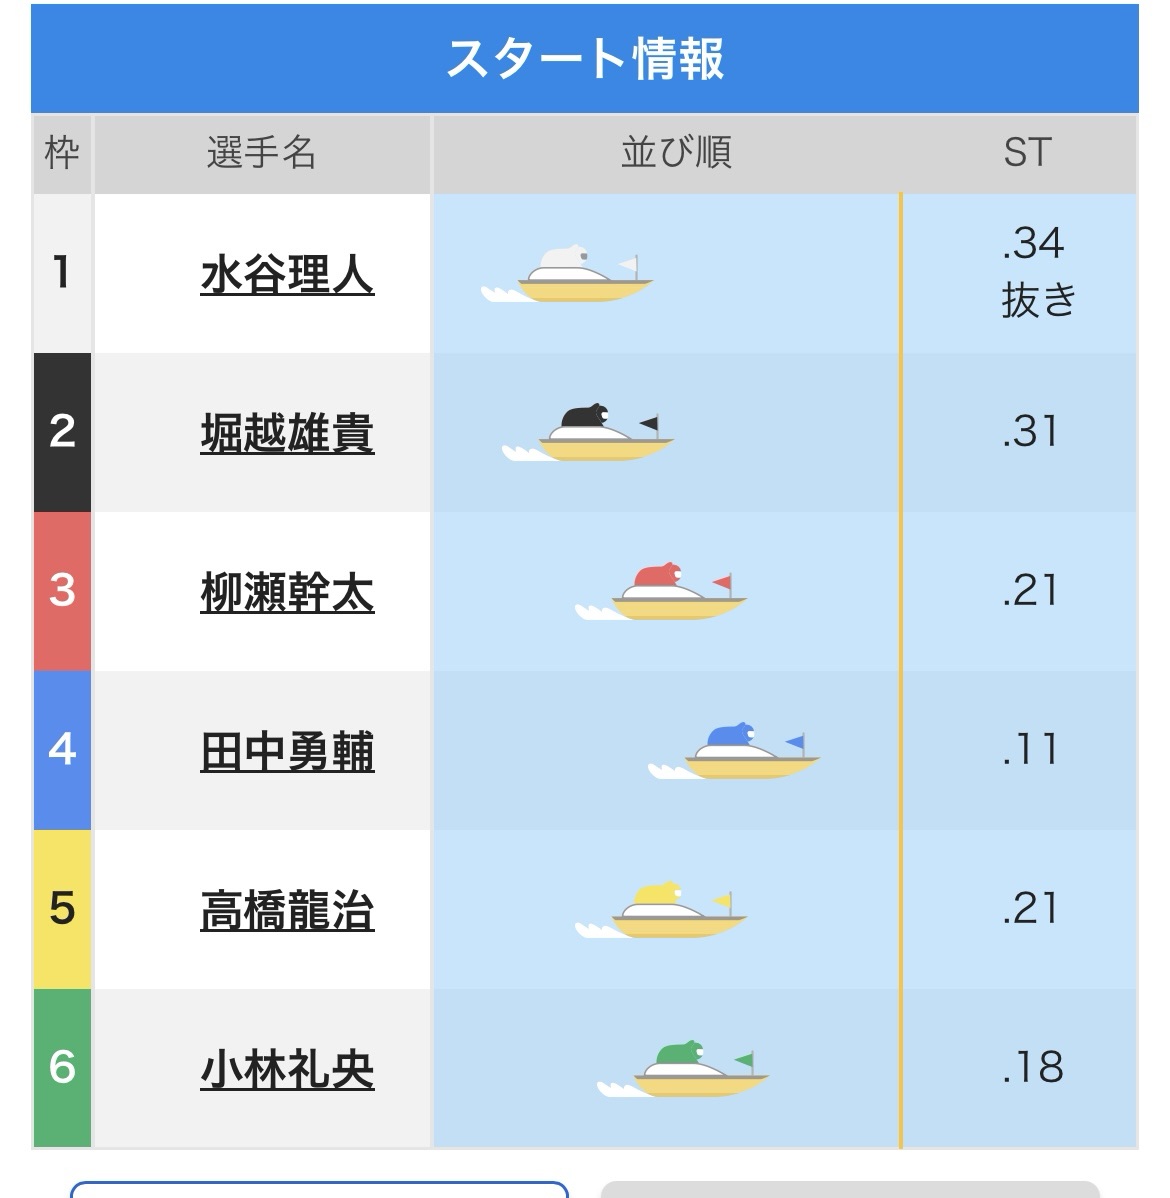Click the .34 抜き start time
The width and height of the screenshot is (1170, 1198).
tap(1036, 272)
